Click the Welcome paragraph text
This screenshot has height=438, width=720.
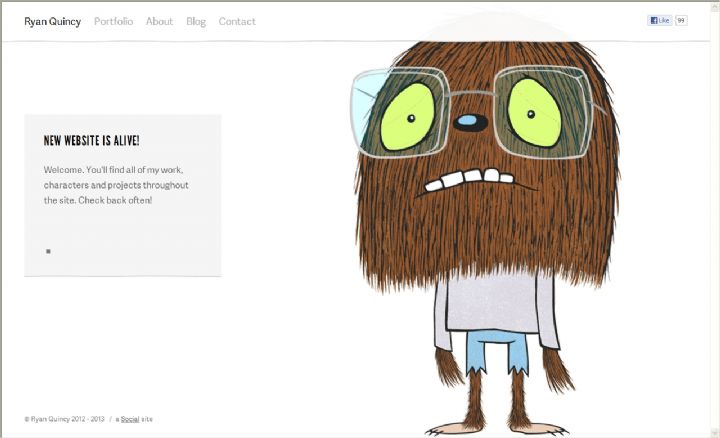[x=116, y=185]
